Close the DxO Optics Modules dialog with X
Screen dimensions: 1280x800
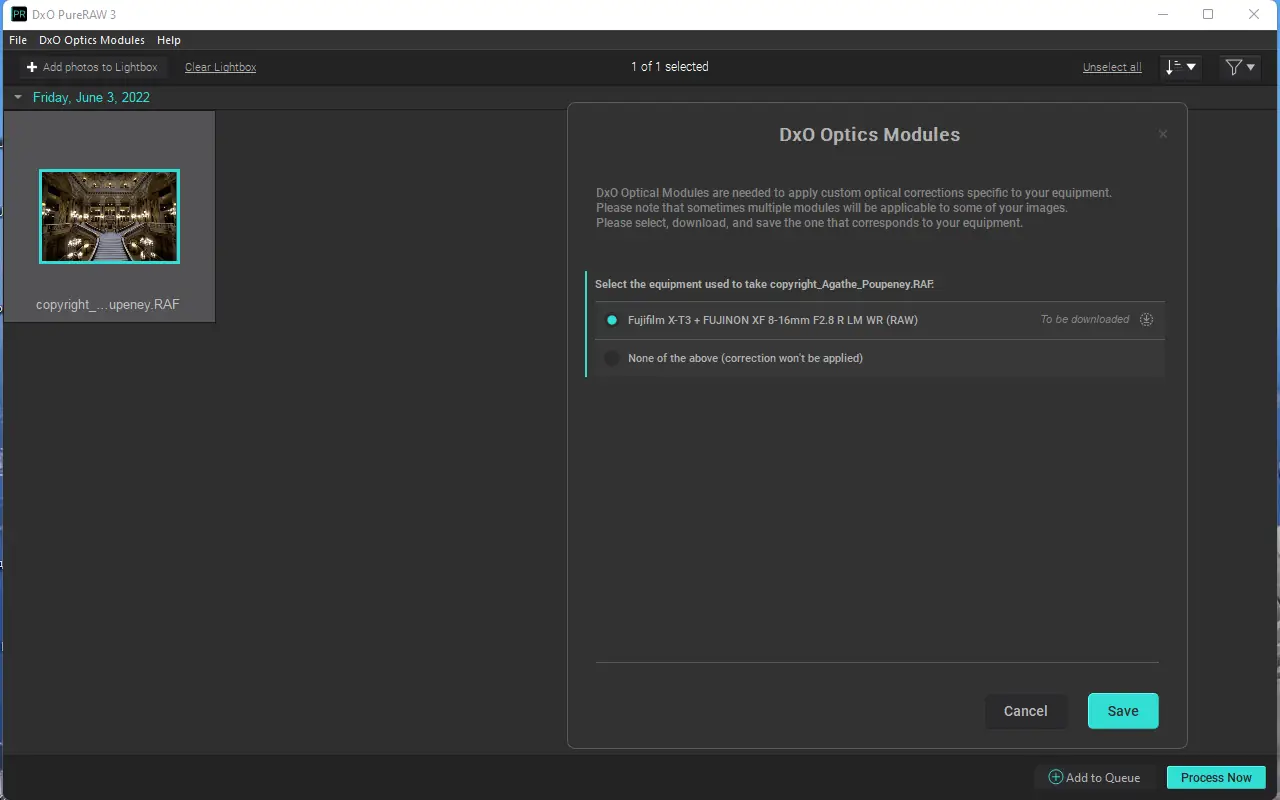point(1162,134)
